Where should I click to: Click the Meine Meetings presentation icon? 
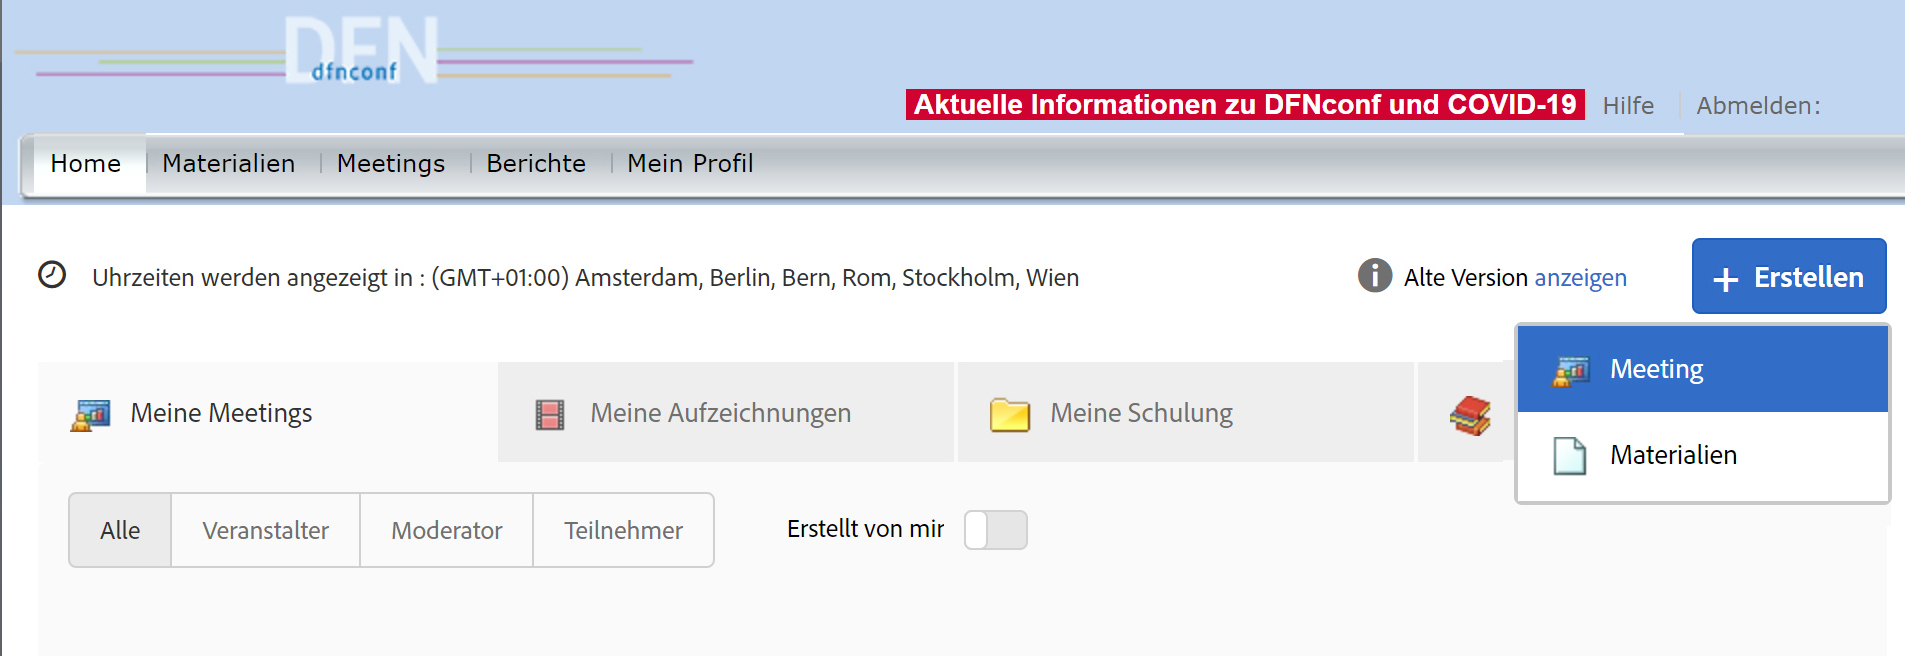point(91,414)
